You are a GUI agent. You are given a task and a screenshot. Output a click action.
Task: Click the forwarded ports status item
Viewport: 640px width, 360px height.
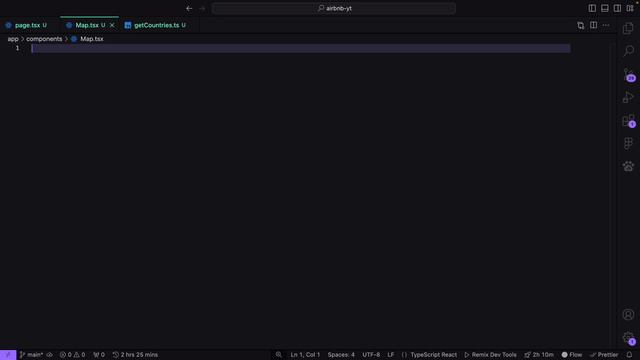tap(99, 355)
